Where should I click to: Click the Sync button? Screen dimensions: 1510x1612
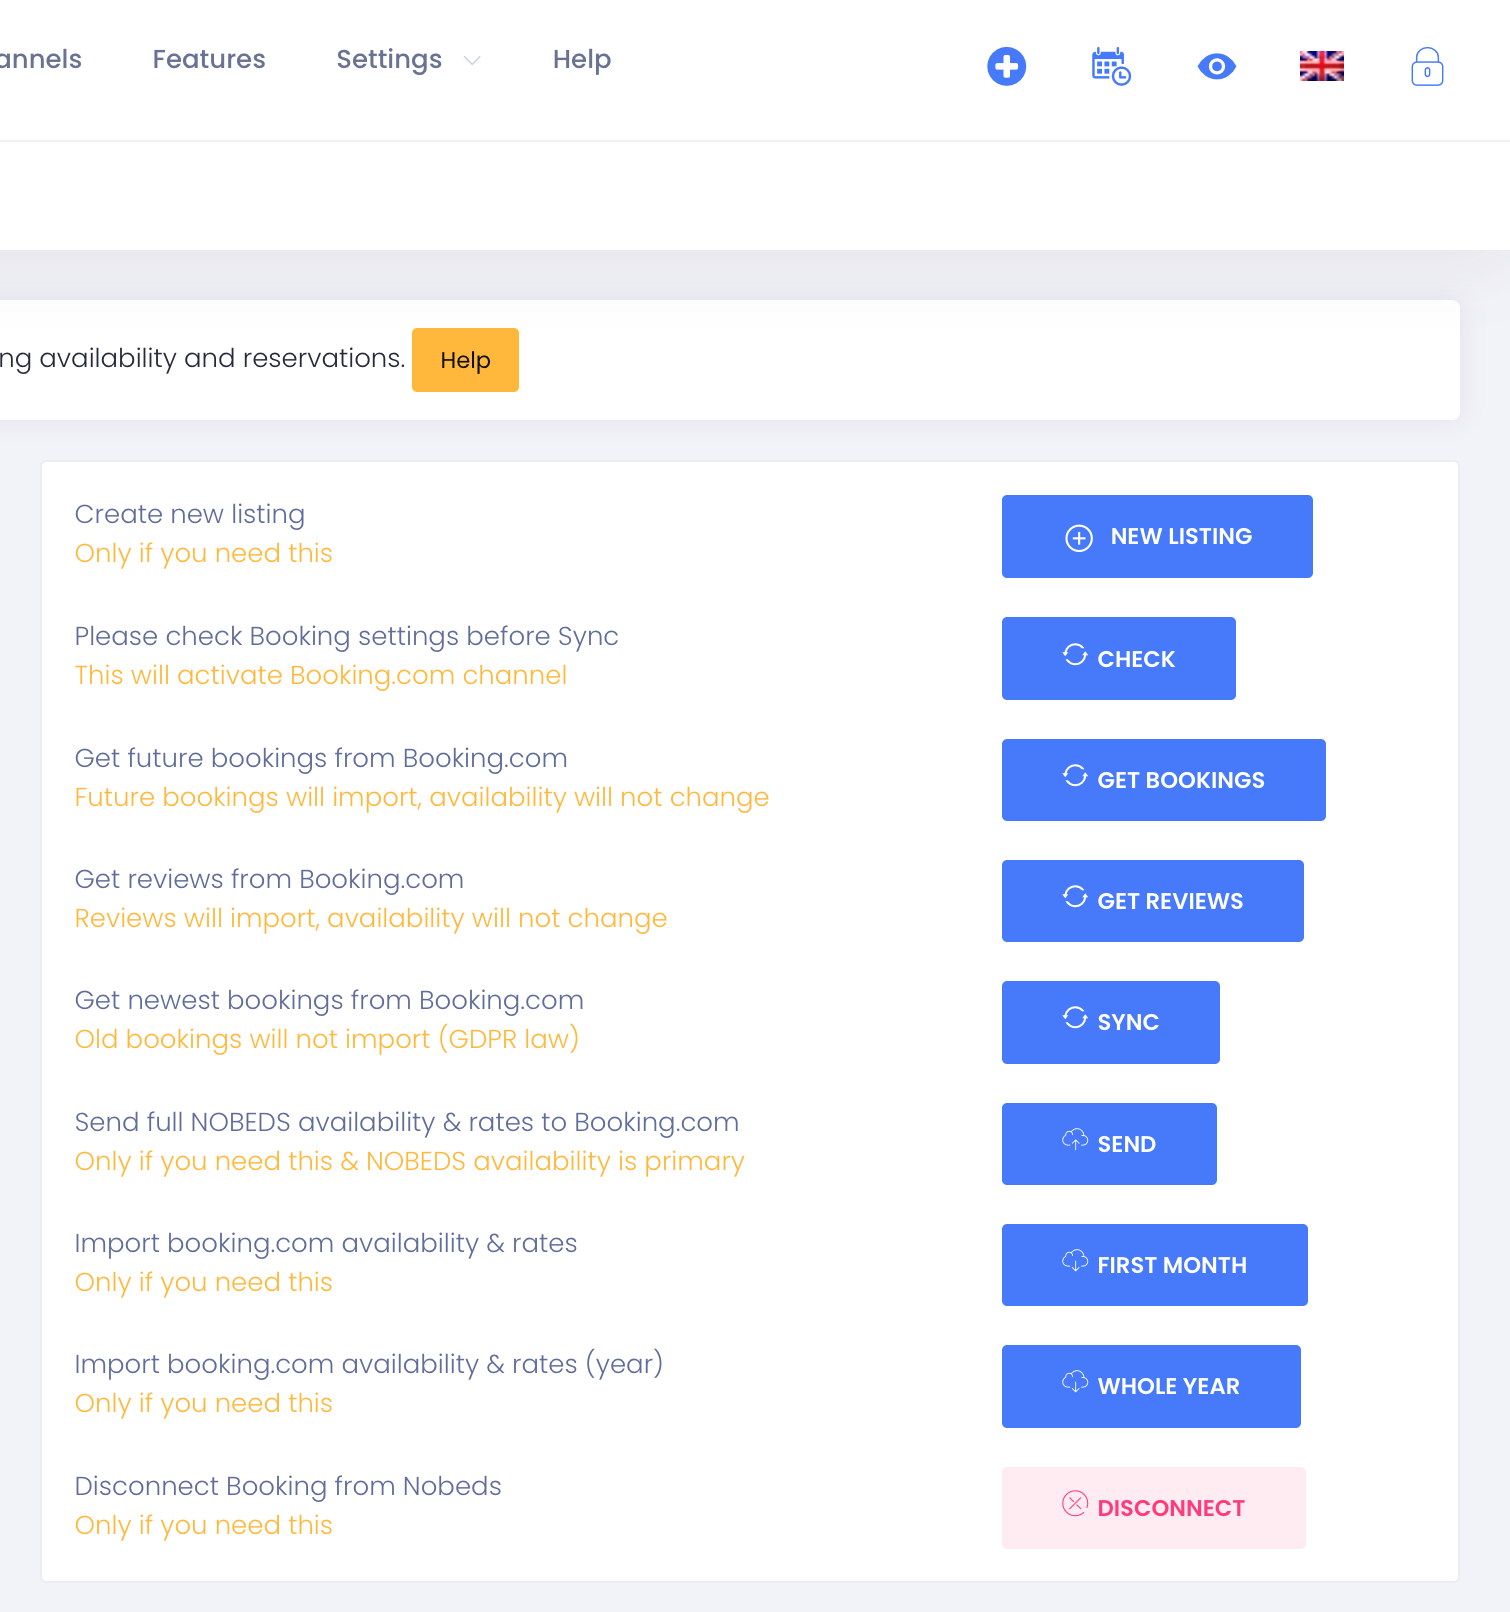tap(1110, 1022)
